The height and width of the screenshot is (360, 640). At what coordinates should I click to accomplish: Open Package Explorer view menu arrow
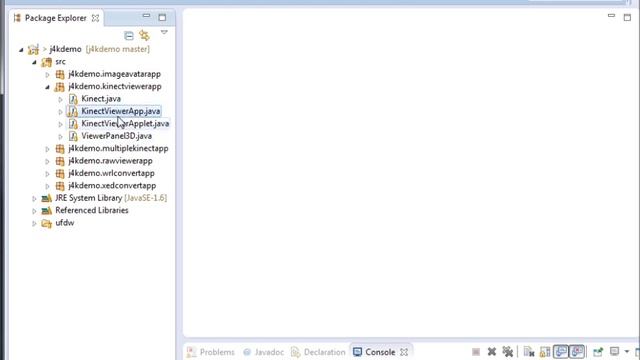tap(164, 32)
